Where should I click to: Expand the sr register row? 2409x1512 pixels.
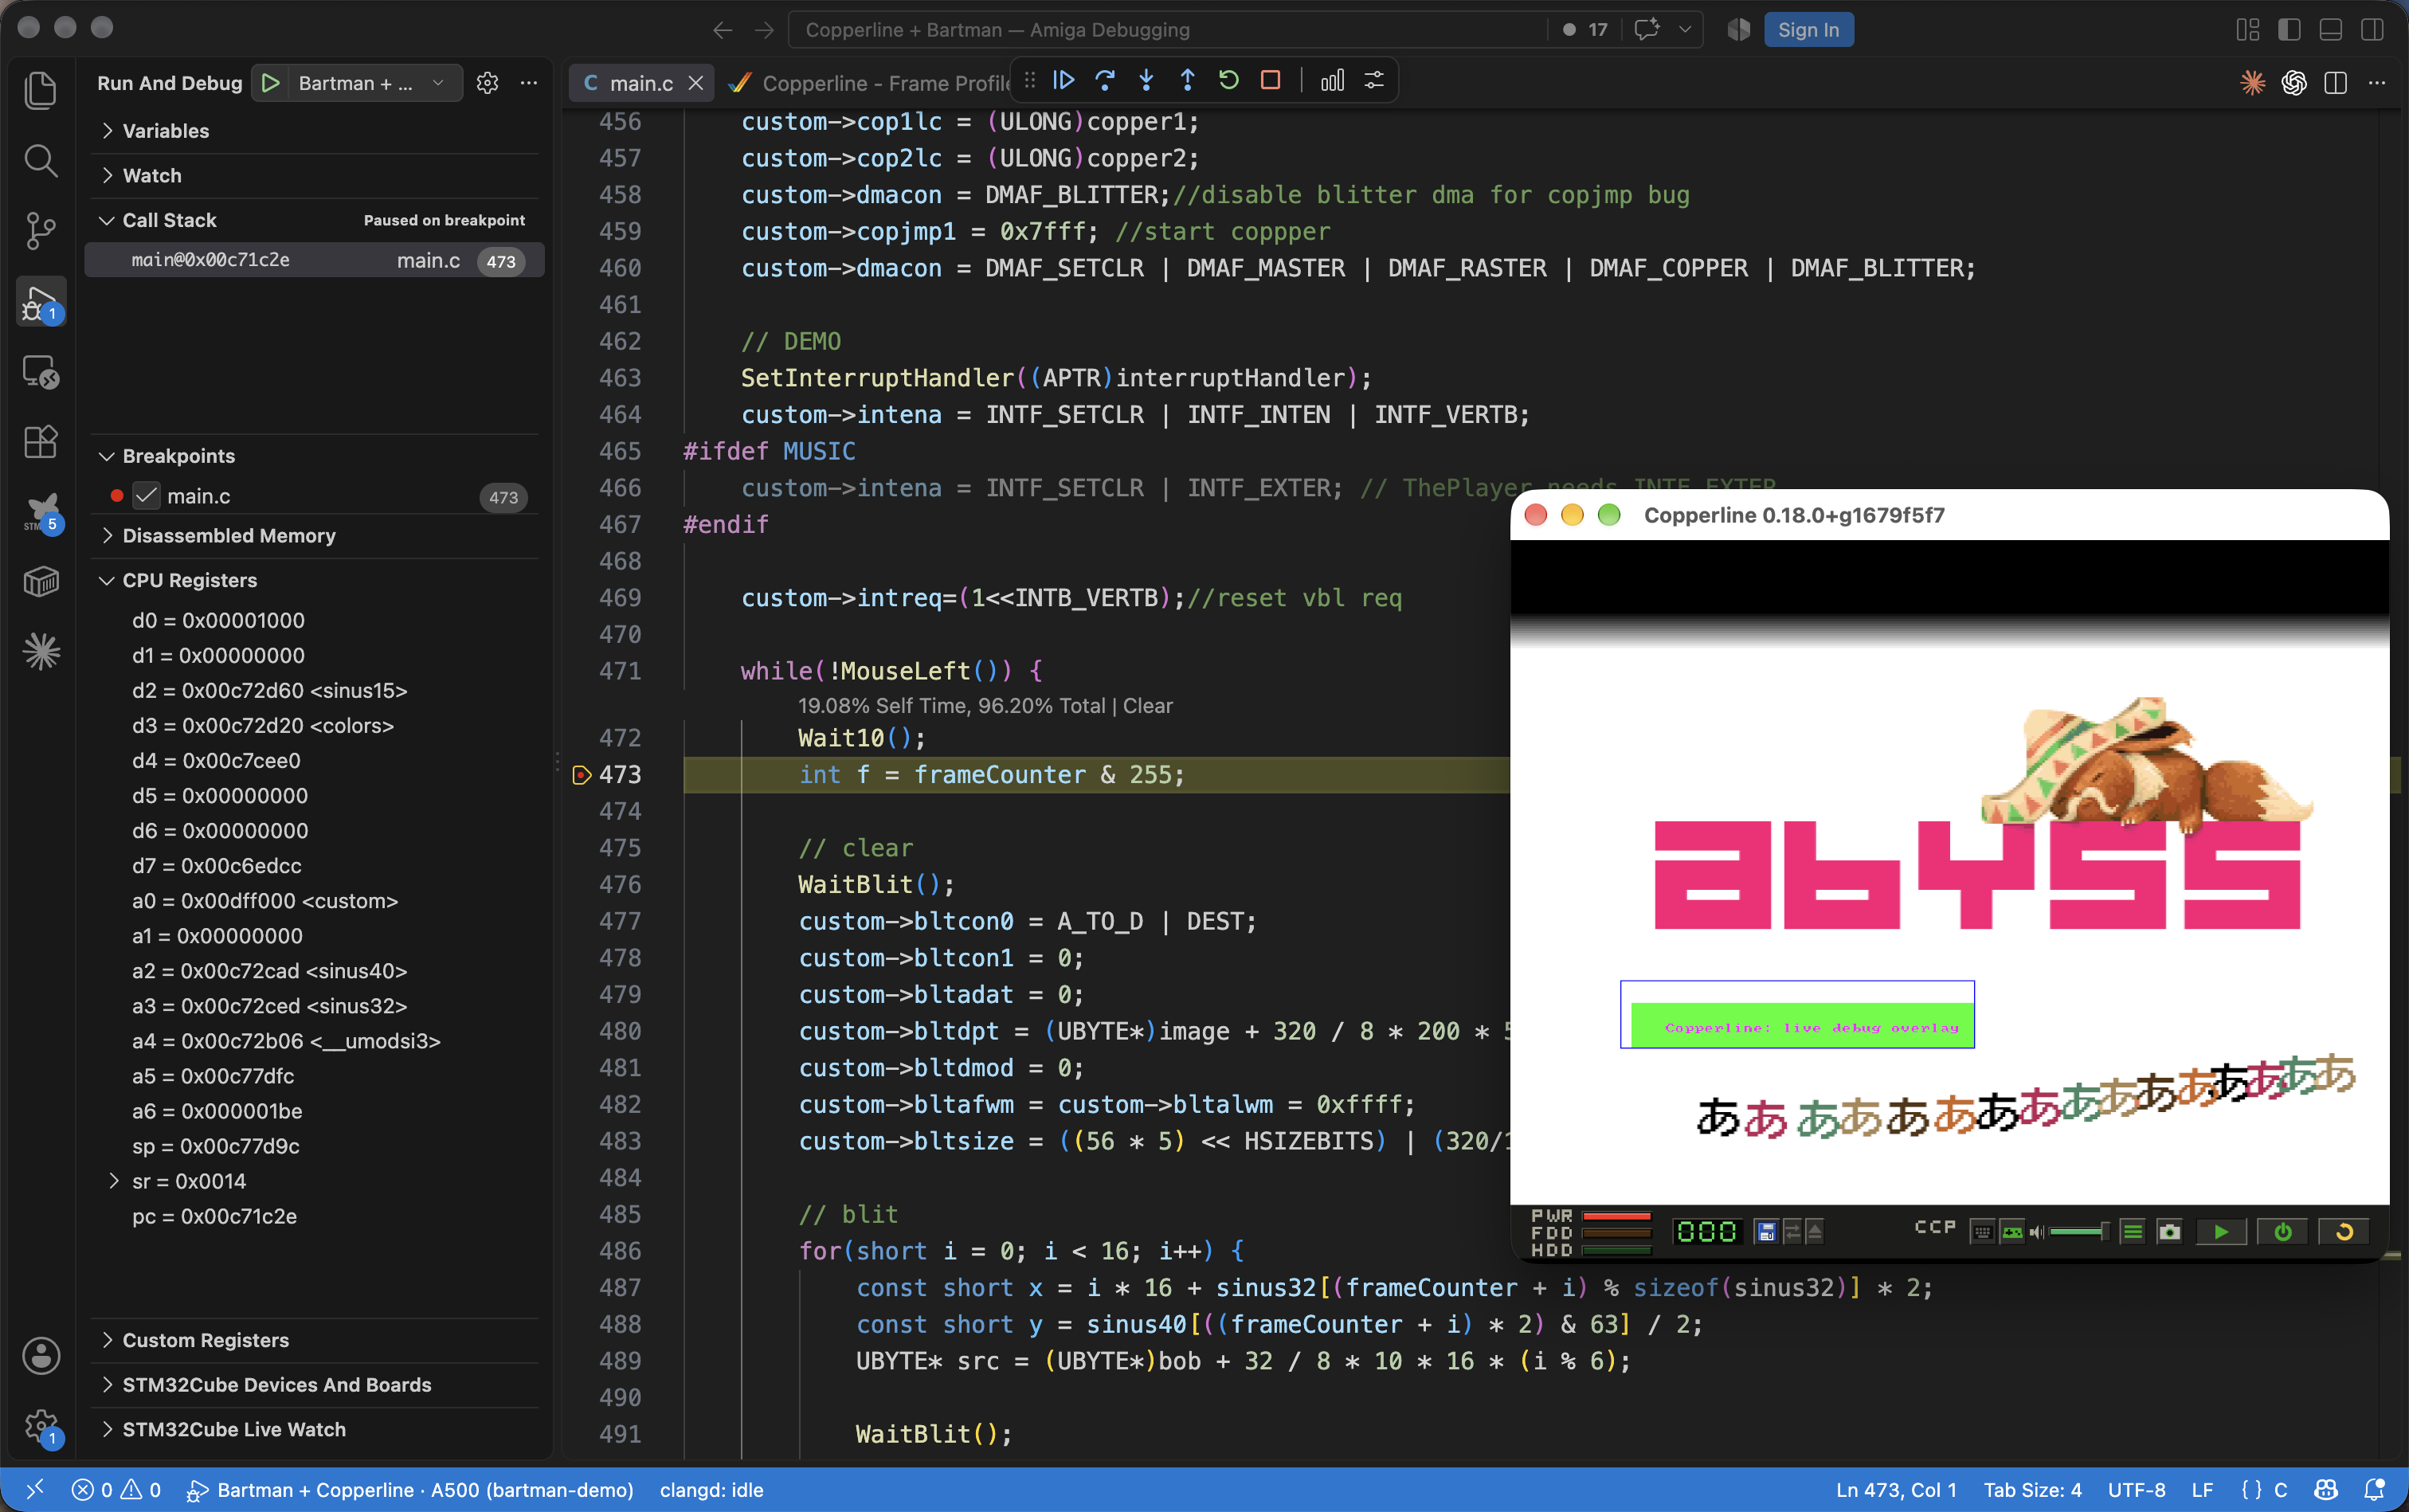(113, 1181)
